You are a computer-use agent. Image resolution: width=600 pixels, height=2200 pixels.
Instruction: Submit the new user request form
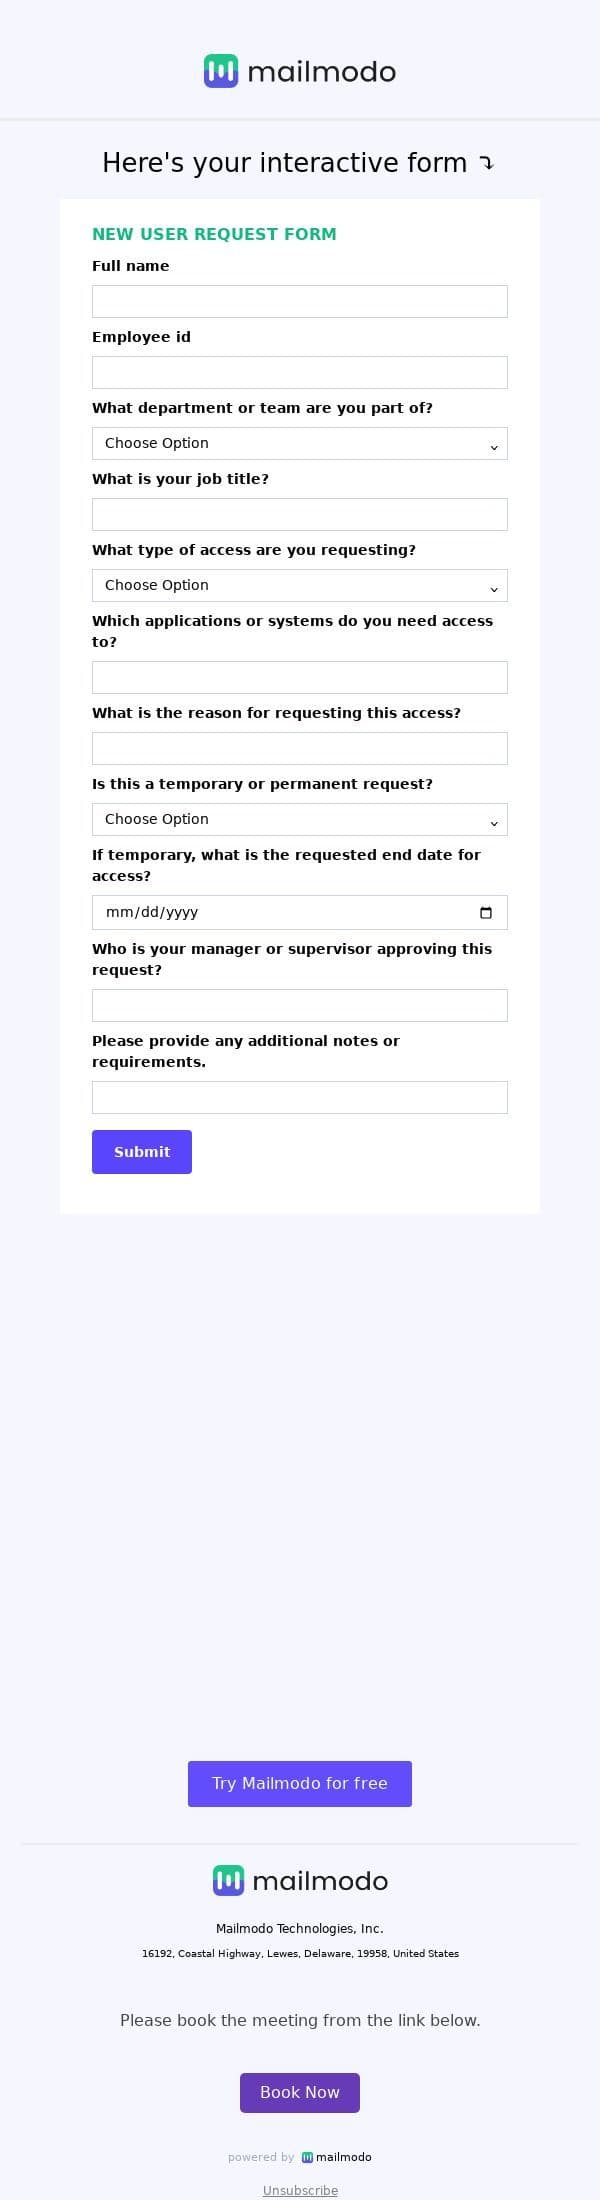click(142, 1152)
